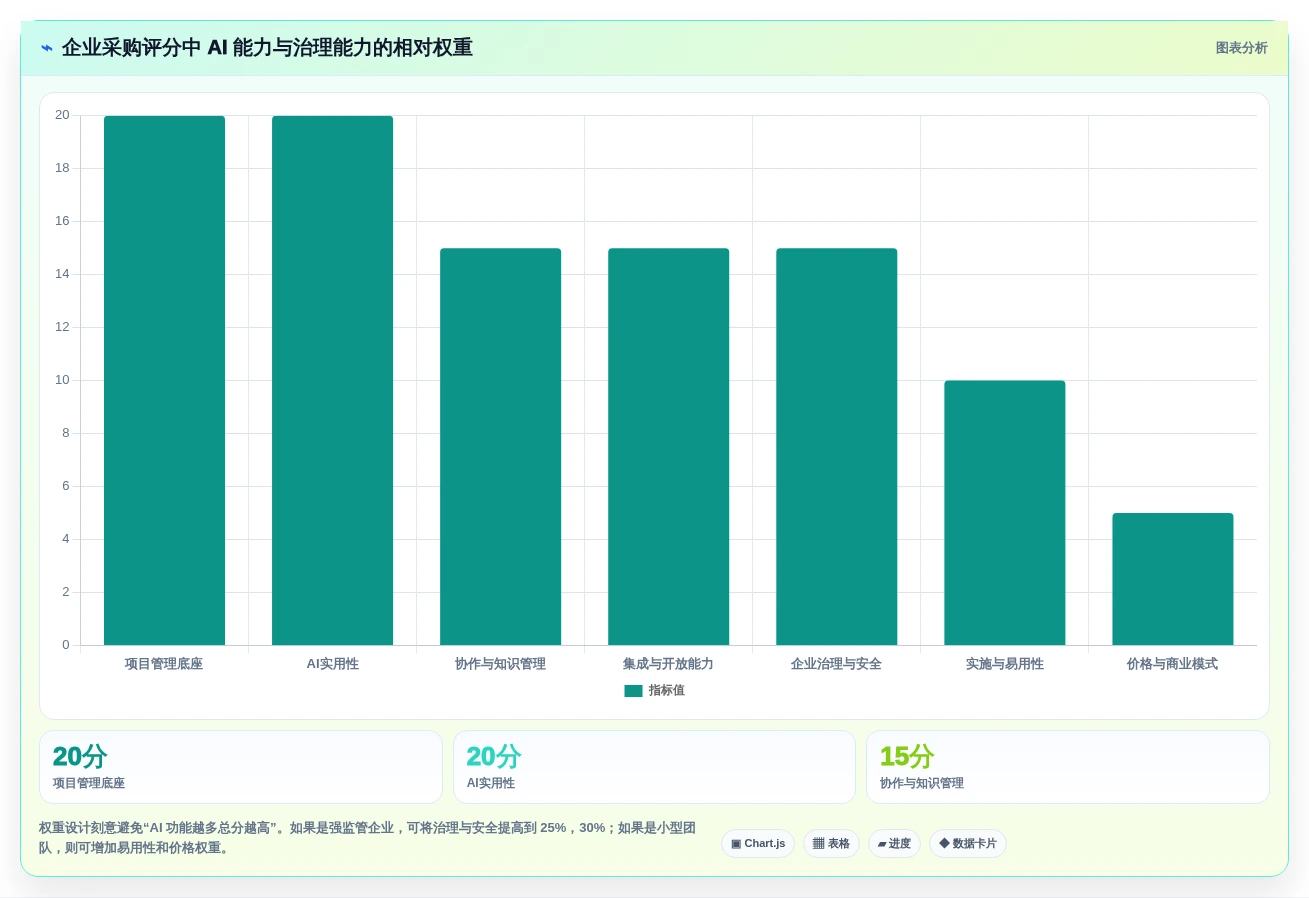The height and width of the screenshot is (898, 1309).
Task: Select the 企业治理与安全 bar
Action: pyautogui.click(x=836, y=447)
